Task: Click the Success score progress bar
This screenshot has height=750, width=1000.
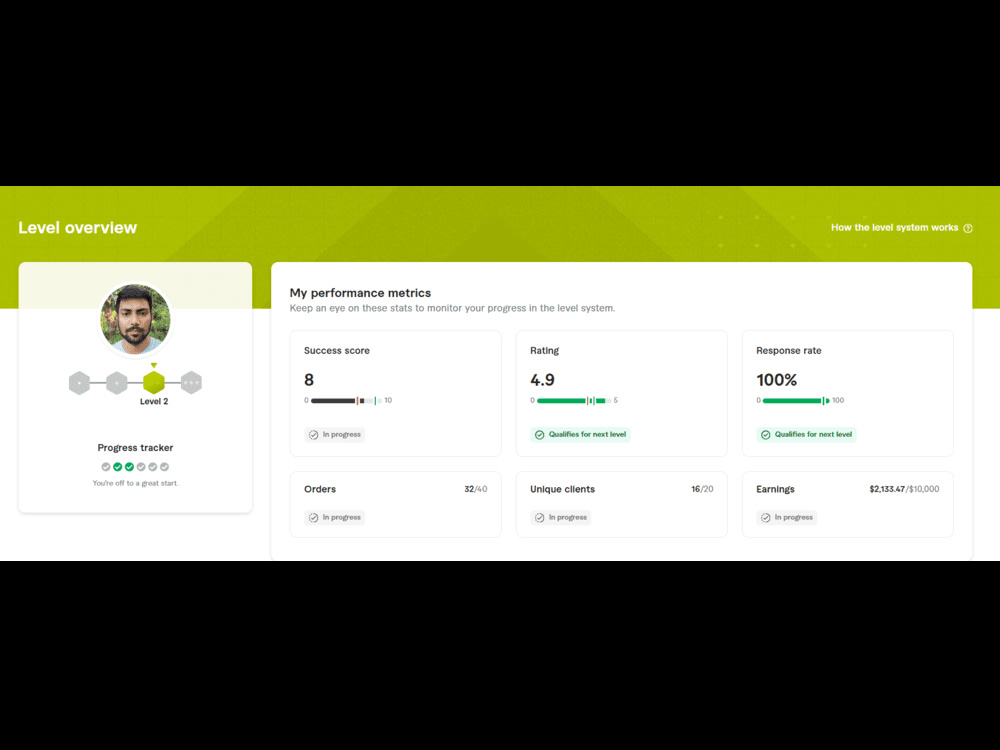Action: coord(347,401)
